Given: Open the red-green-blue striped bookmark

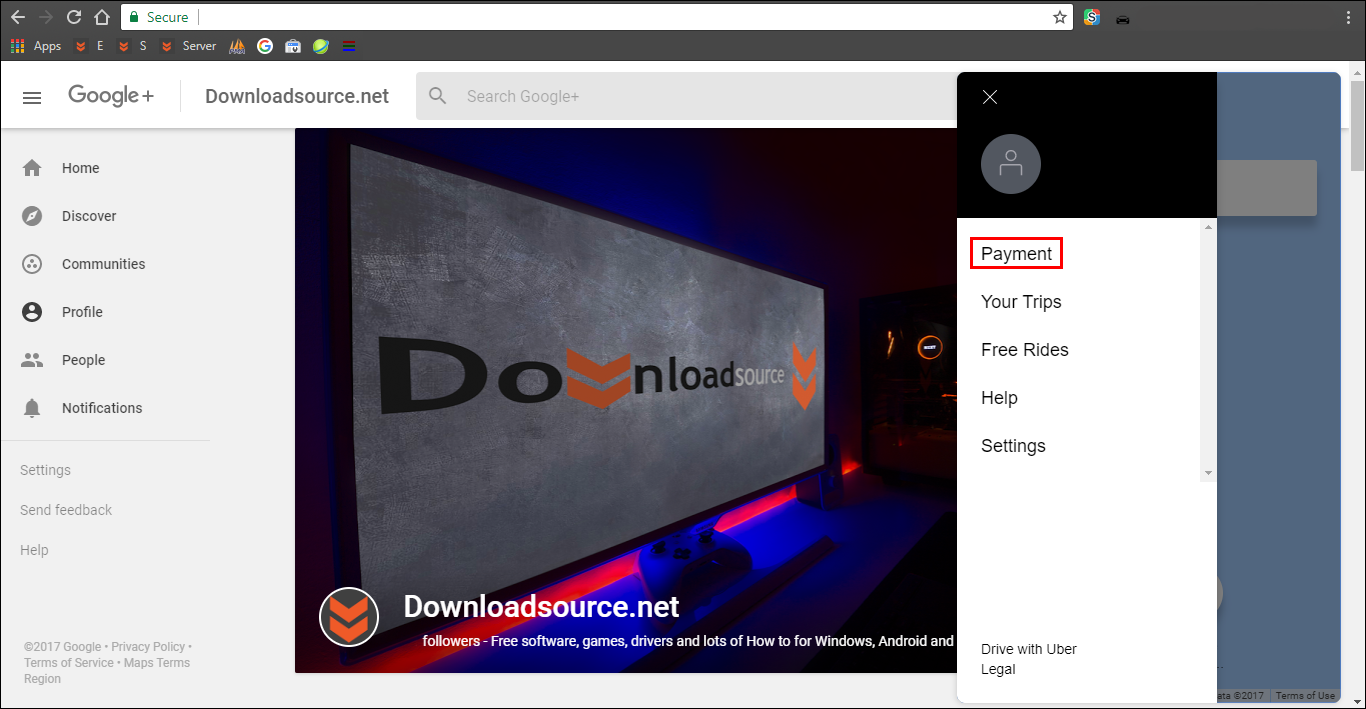Looking at the screenshot, I should pos(349,46).
